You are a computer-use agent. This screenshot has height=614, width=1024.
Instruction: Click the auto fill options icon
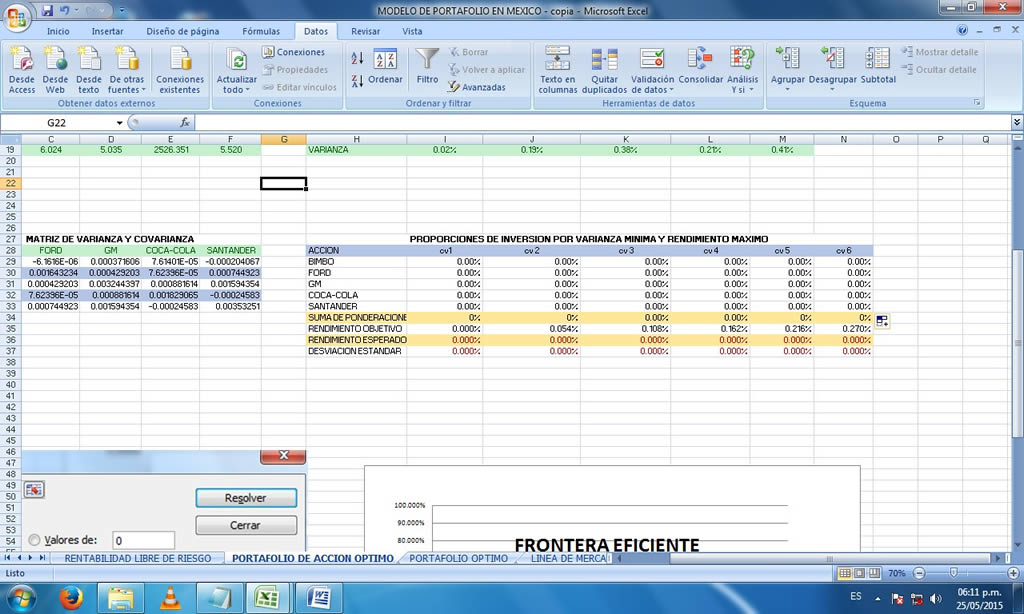pos(882,321)
